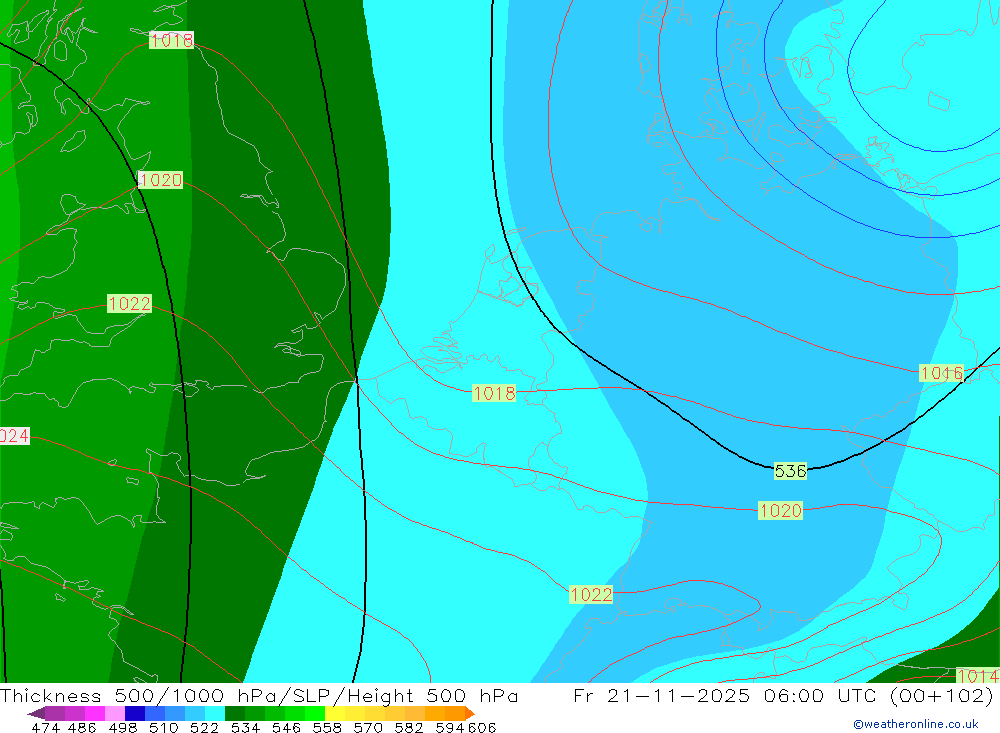The width and height of the screenshot is (1000, 733).
Task: Pick the bright yellow legend swatch
Action: pyautogui.click(x=335, y=713)
